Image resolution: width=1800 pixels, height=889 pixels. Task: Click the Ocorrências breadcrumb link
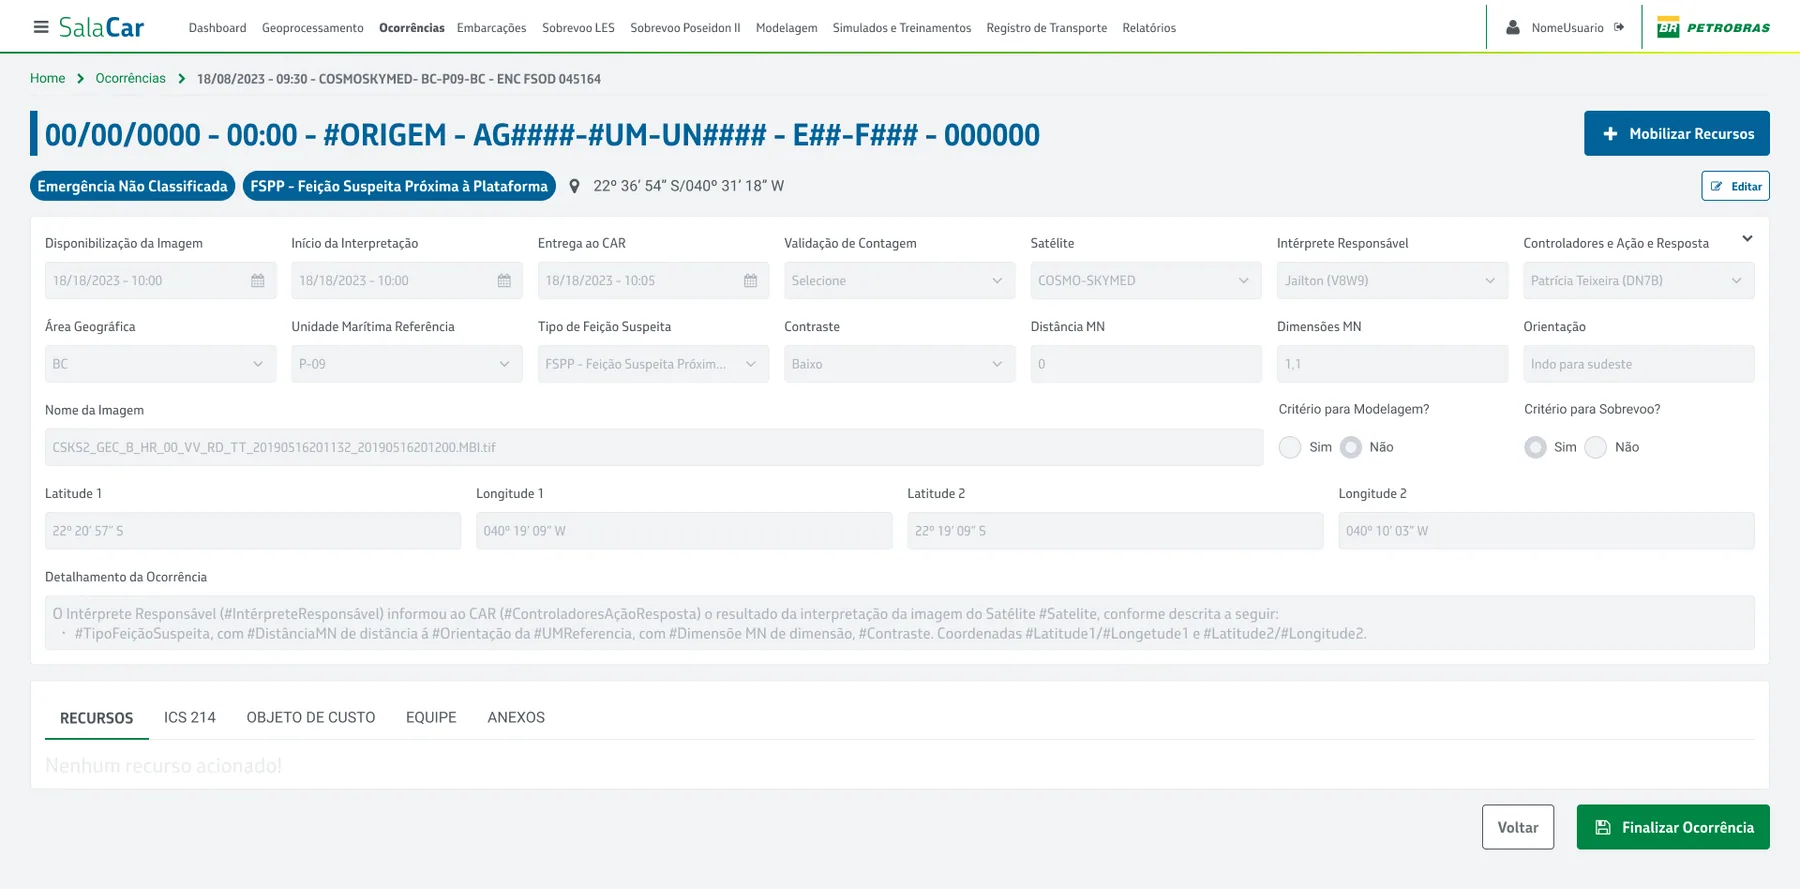[130, 78]
